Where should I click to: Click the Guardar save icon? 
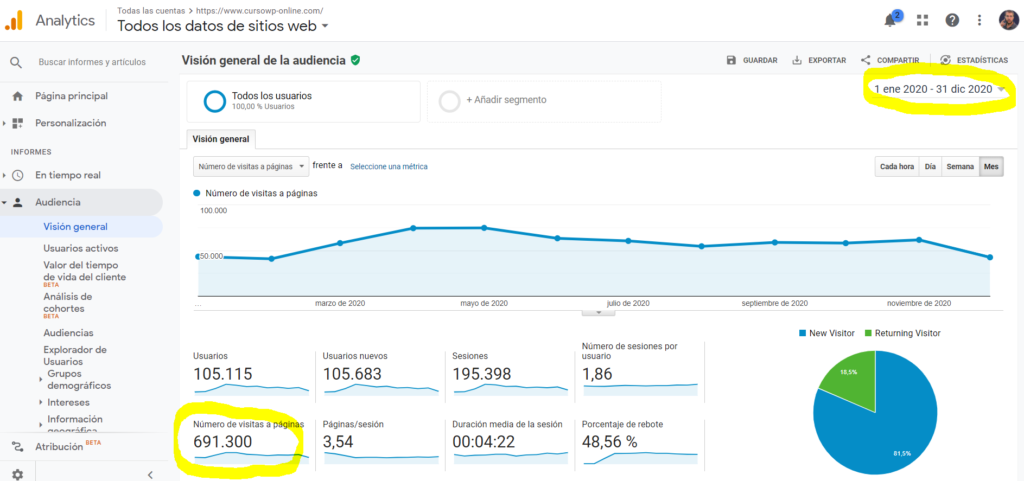point(732,60)
